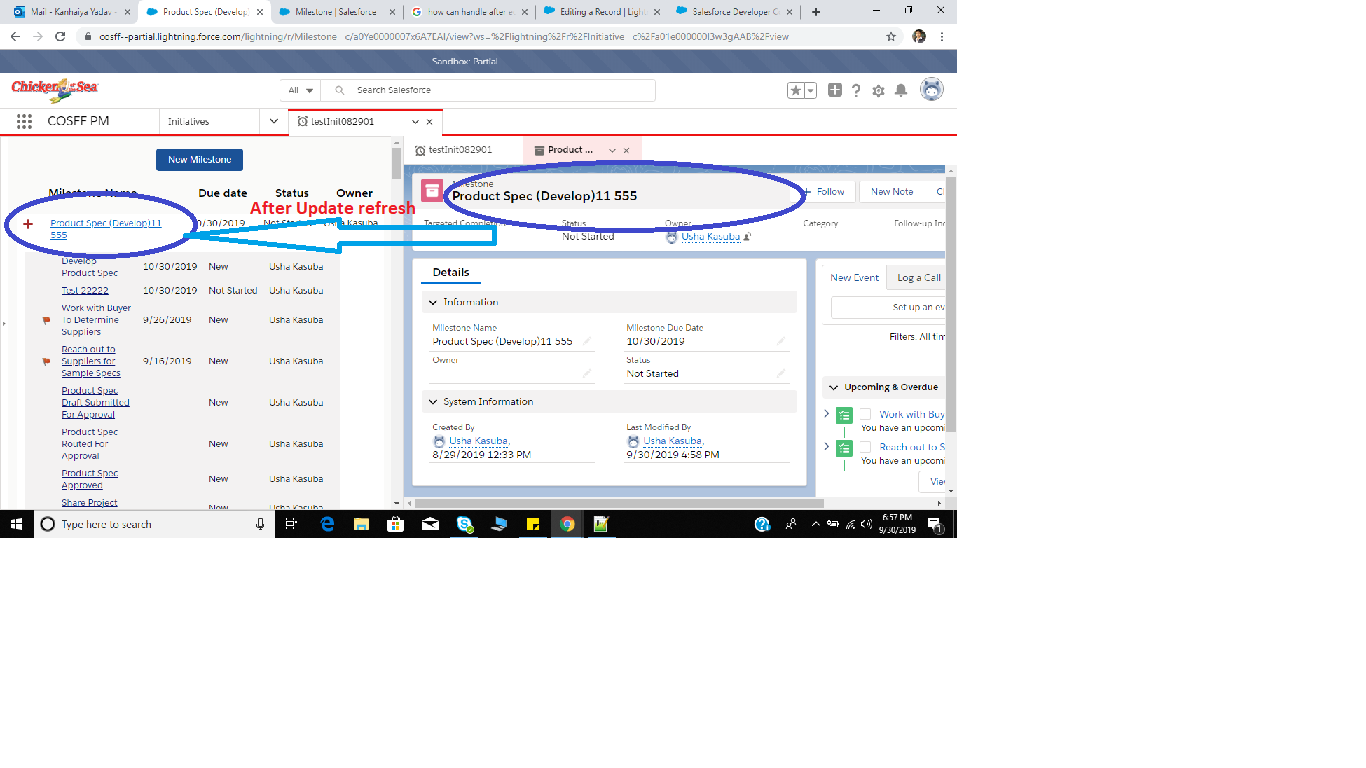Open File Explorer from the taskbar

(361, 524)
